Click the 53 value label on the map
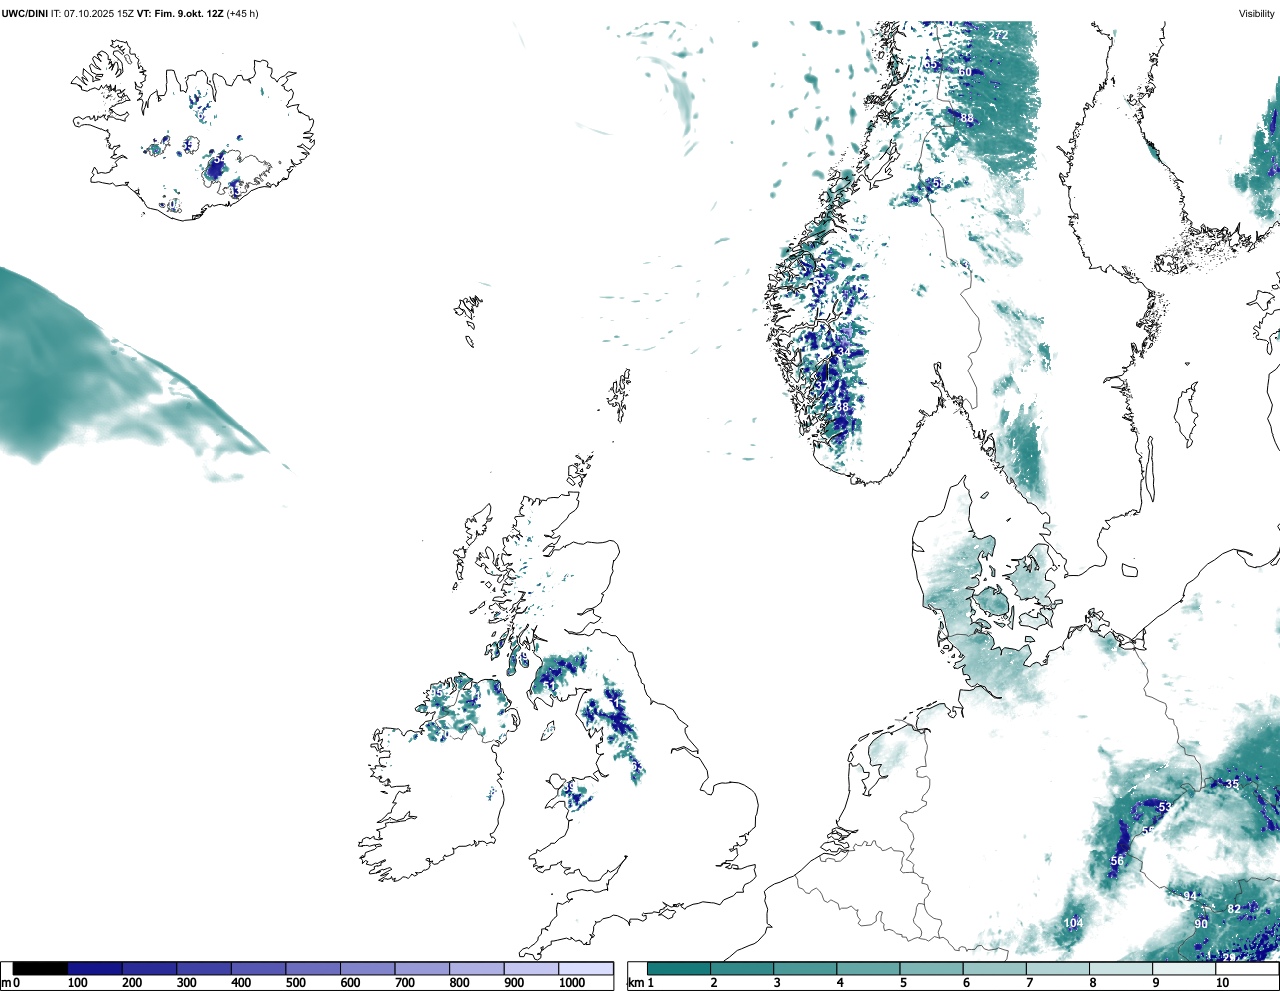This screenshot has height=991, width=1280. [1164, 807]
